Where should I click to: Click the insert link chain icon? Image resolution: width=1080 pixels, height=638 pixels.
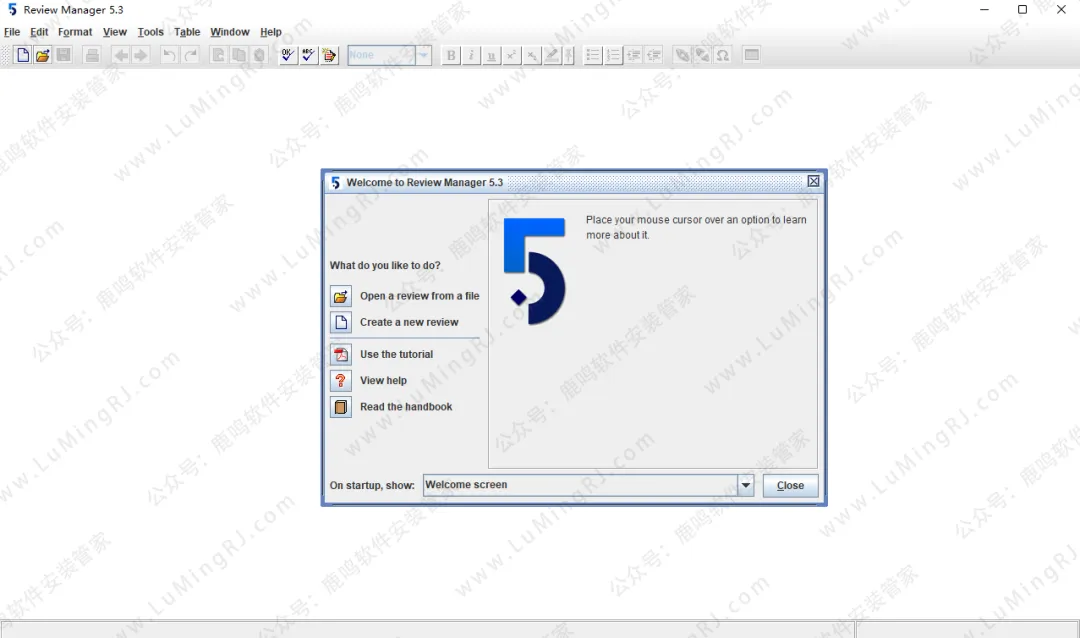click(x=682, y=55)
